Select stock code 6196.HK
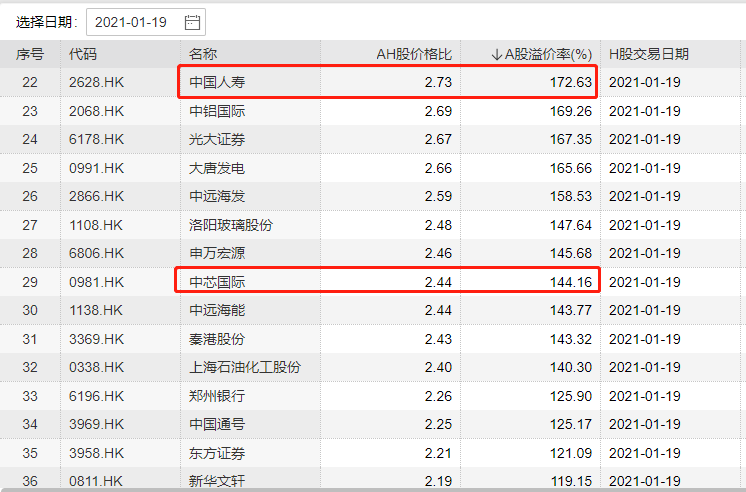This screenshot has width=746, height=492. tap(97, 395)
